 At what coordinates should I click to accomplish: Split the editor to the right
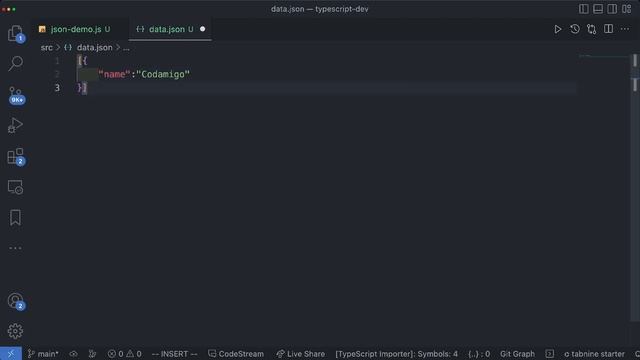tap(608, 29)
